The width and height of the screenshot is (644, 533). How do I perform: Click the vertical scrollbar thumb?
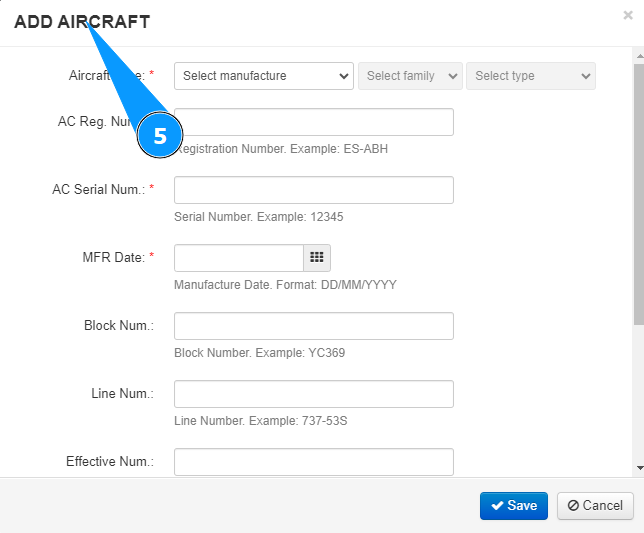coord(638,190)
